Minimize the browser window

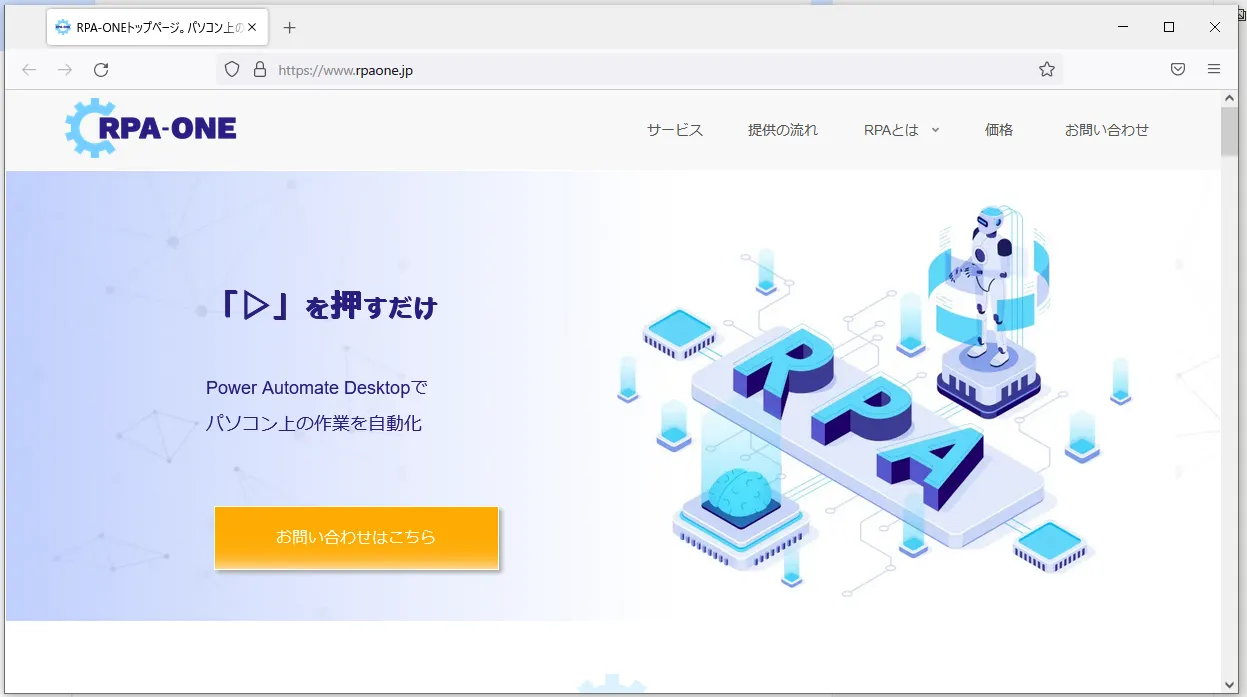(1122, 28)
